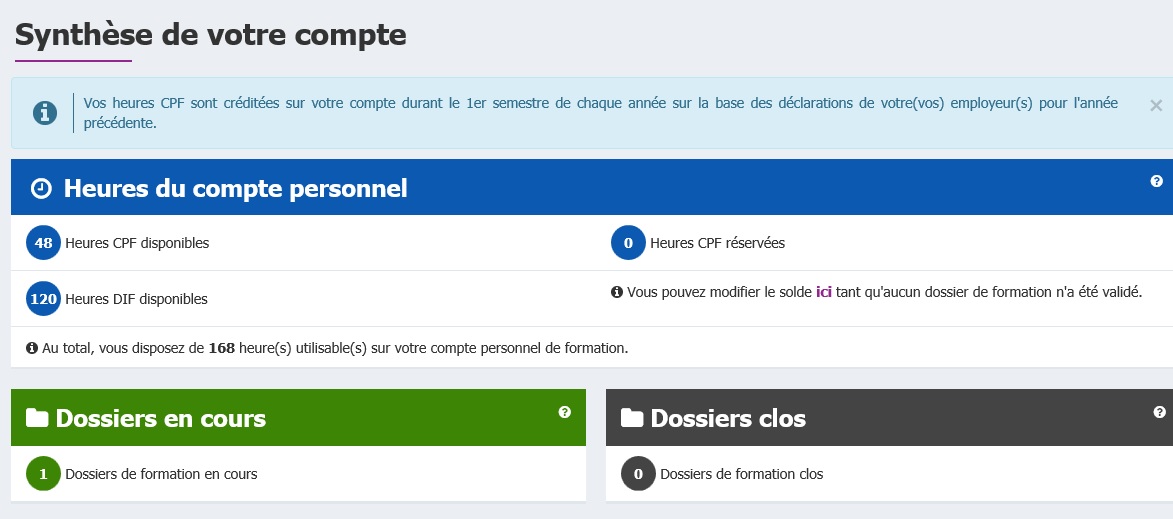Follow the "ici" link to modify balance
The height and width of the screenshot is (519, 1173).
tap(824, 292)
